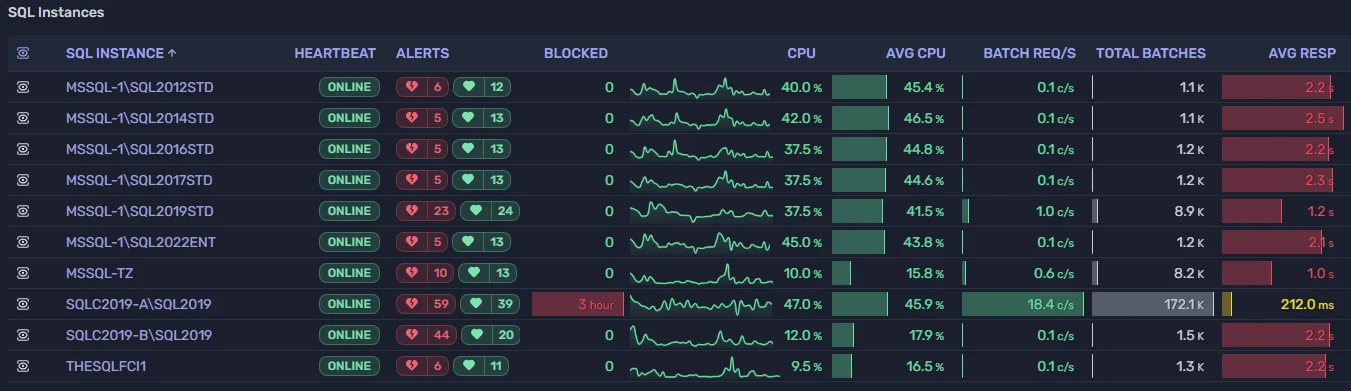This screenshot has height=391, width=1351.
Task: Open the MSSQL-1\SQL2017STD instance
Action: coord(139,180)
